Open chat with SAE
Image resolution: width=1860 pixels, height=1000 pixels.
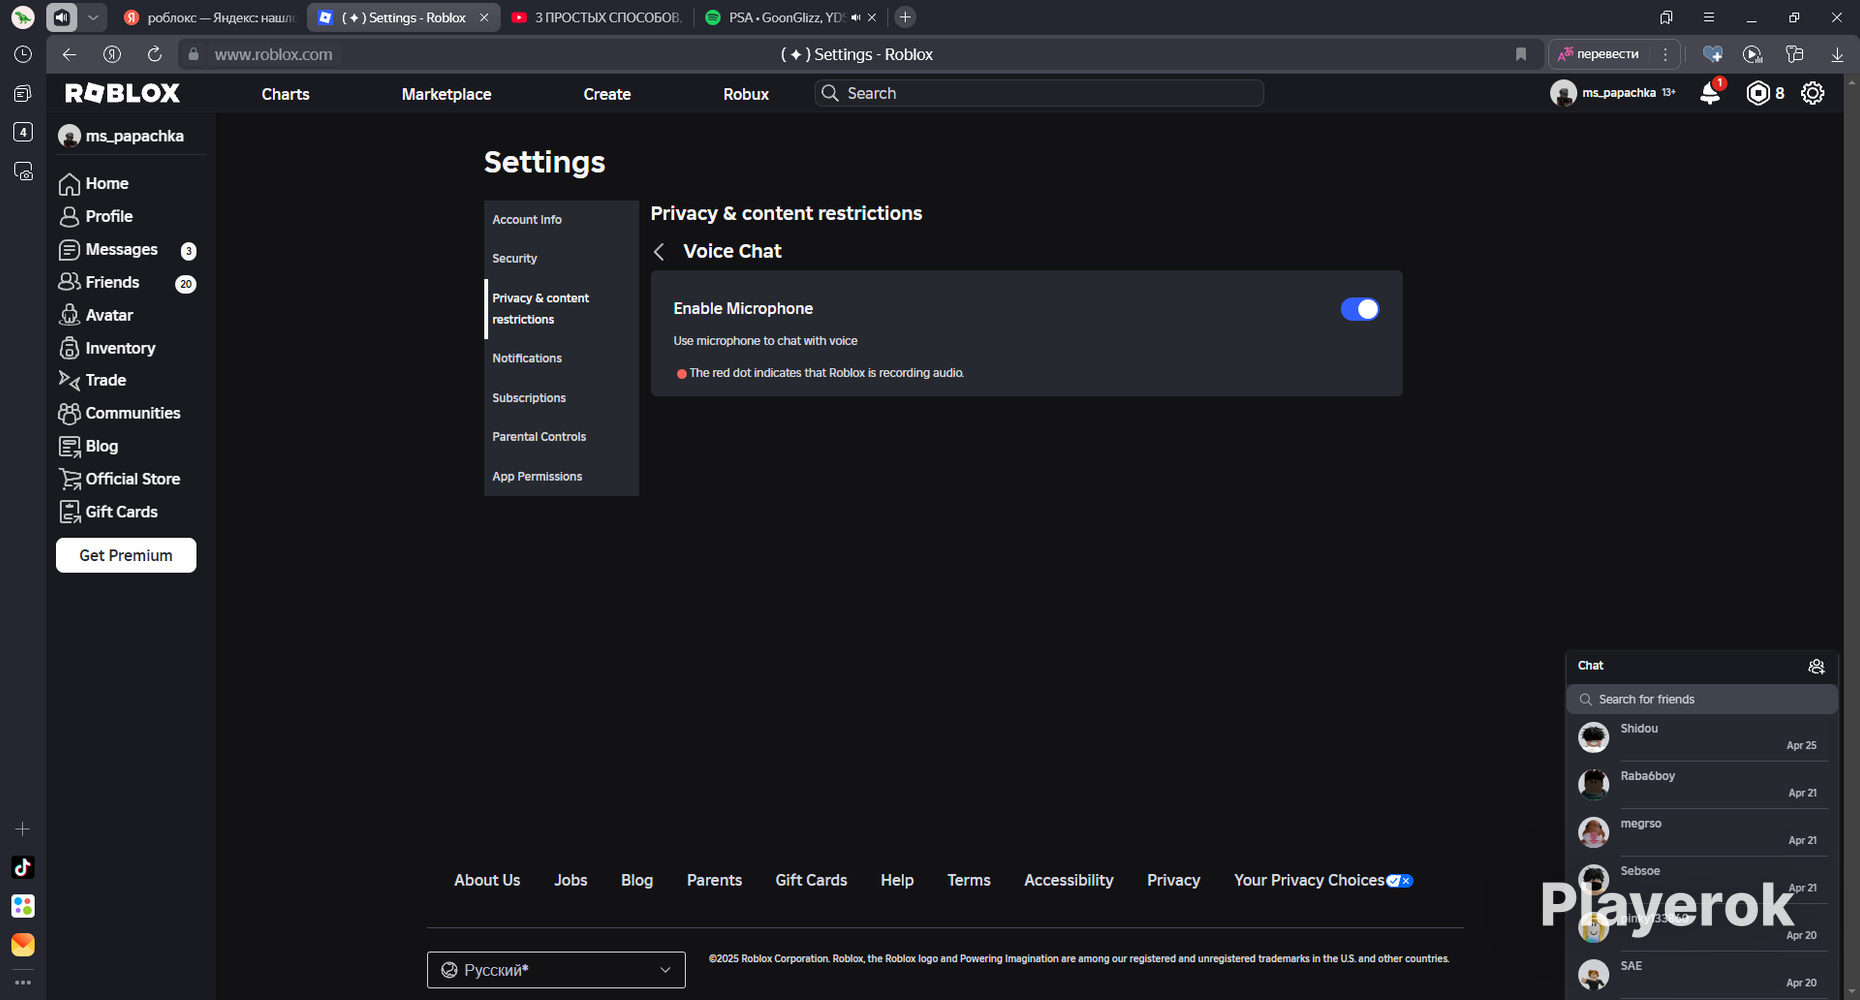click(1702, 974)
